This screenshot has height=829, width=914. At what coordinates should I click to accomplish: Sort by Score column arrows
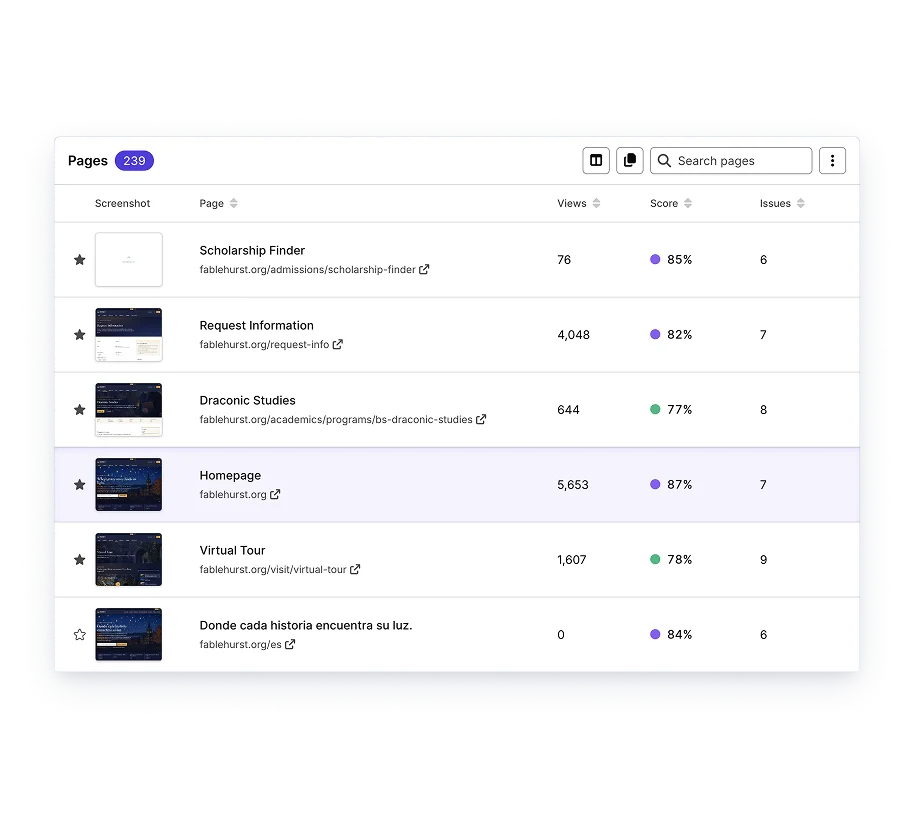tap(688, 203)
